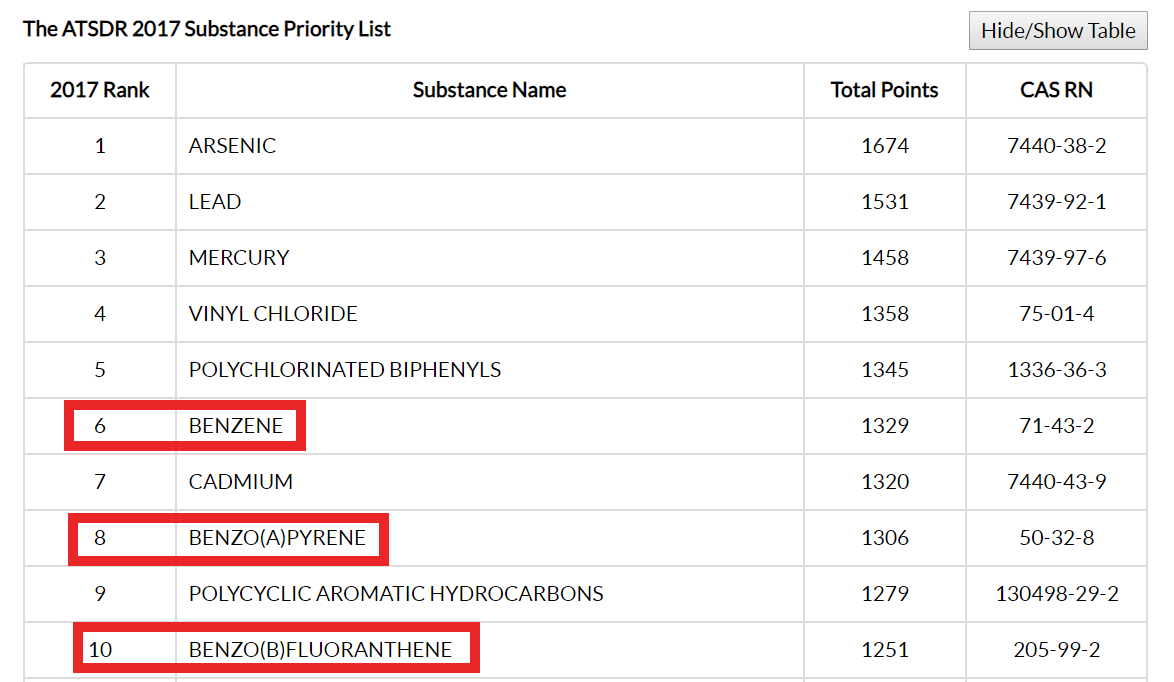Screen dimensions: 1174x682
Task: Click the LEAD substance name
Action: click(215, 201)
